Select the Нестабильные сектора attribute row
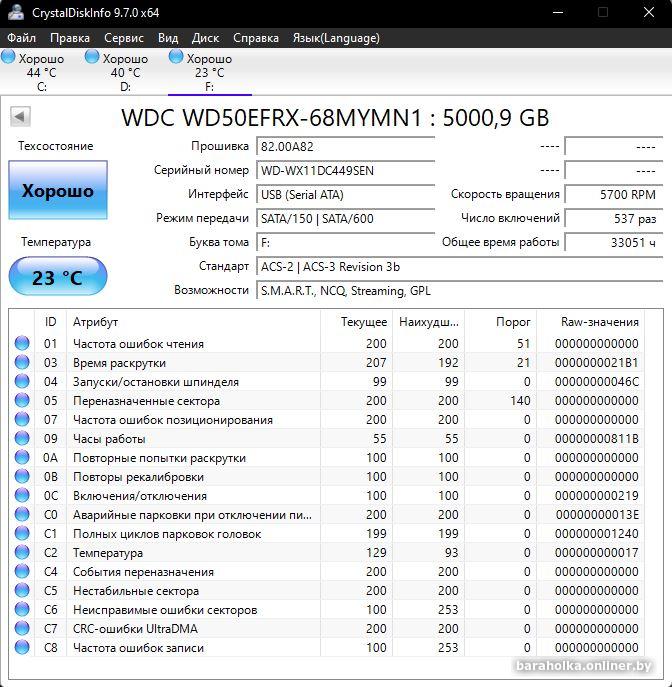 327,590
